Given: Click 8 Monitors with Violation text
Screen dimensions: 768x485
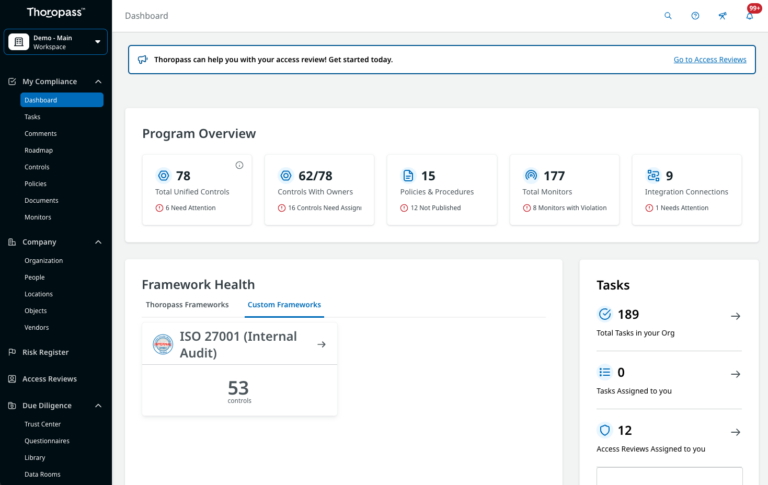Looking at the screenshot, I should (570, 208).
